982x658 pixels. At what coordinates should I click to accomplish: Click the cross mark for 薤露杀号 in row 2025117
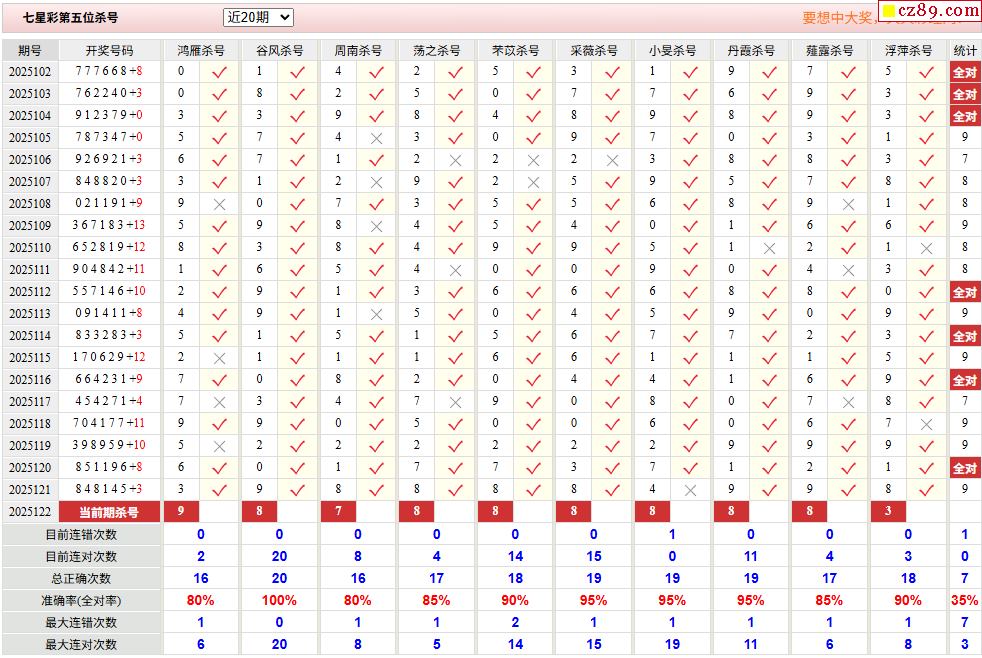(848, 403)
